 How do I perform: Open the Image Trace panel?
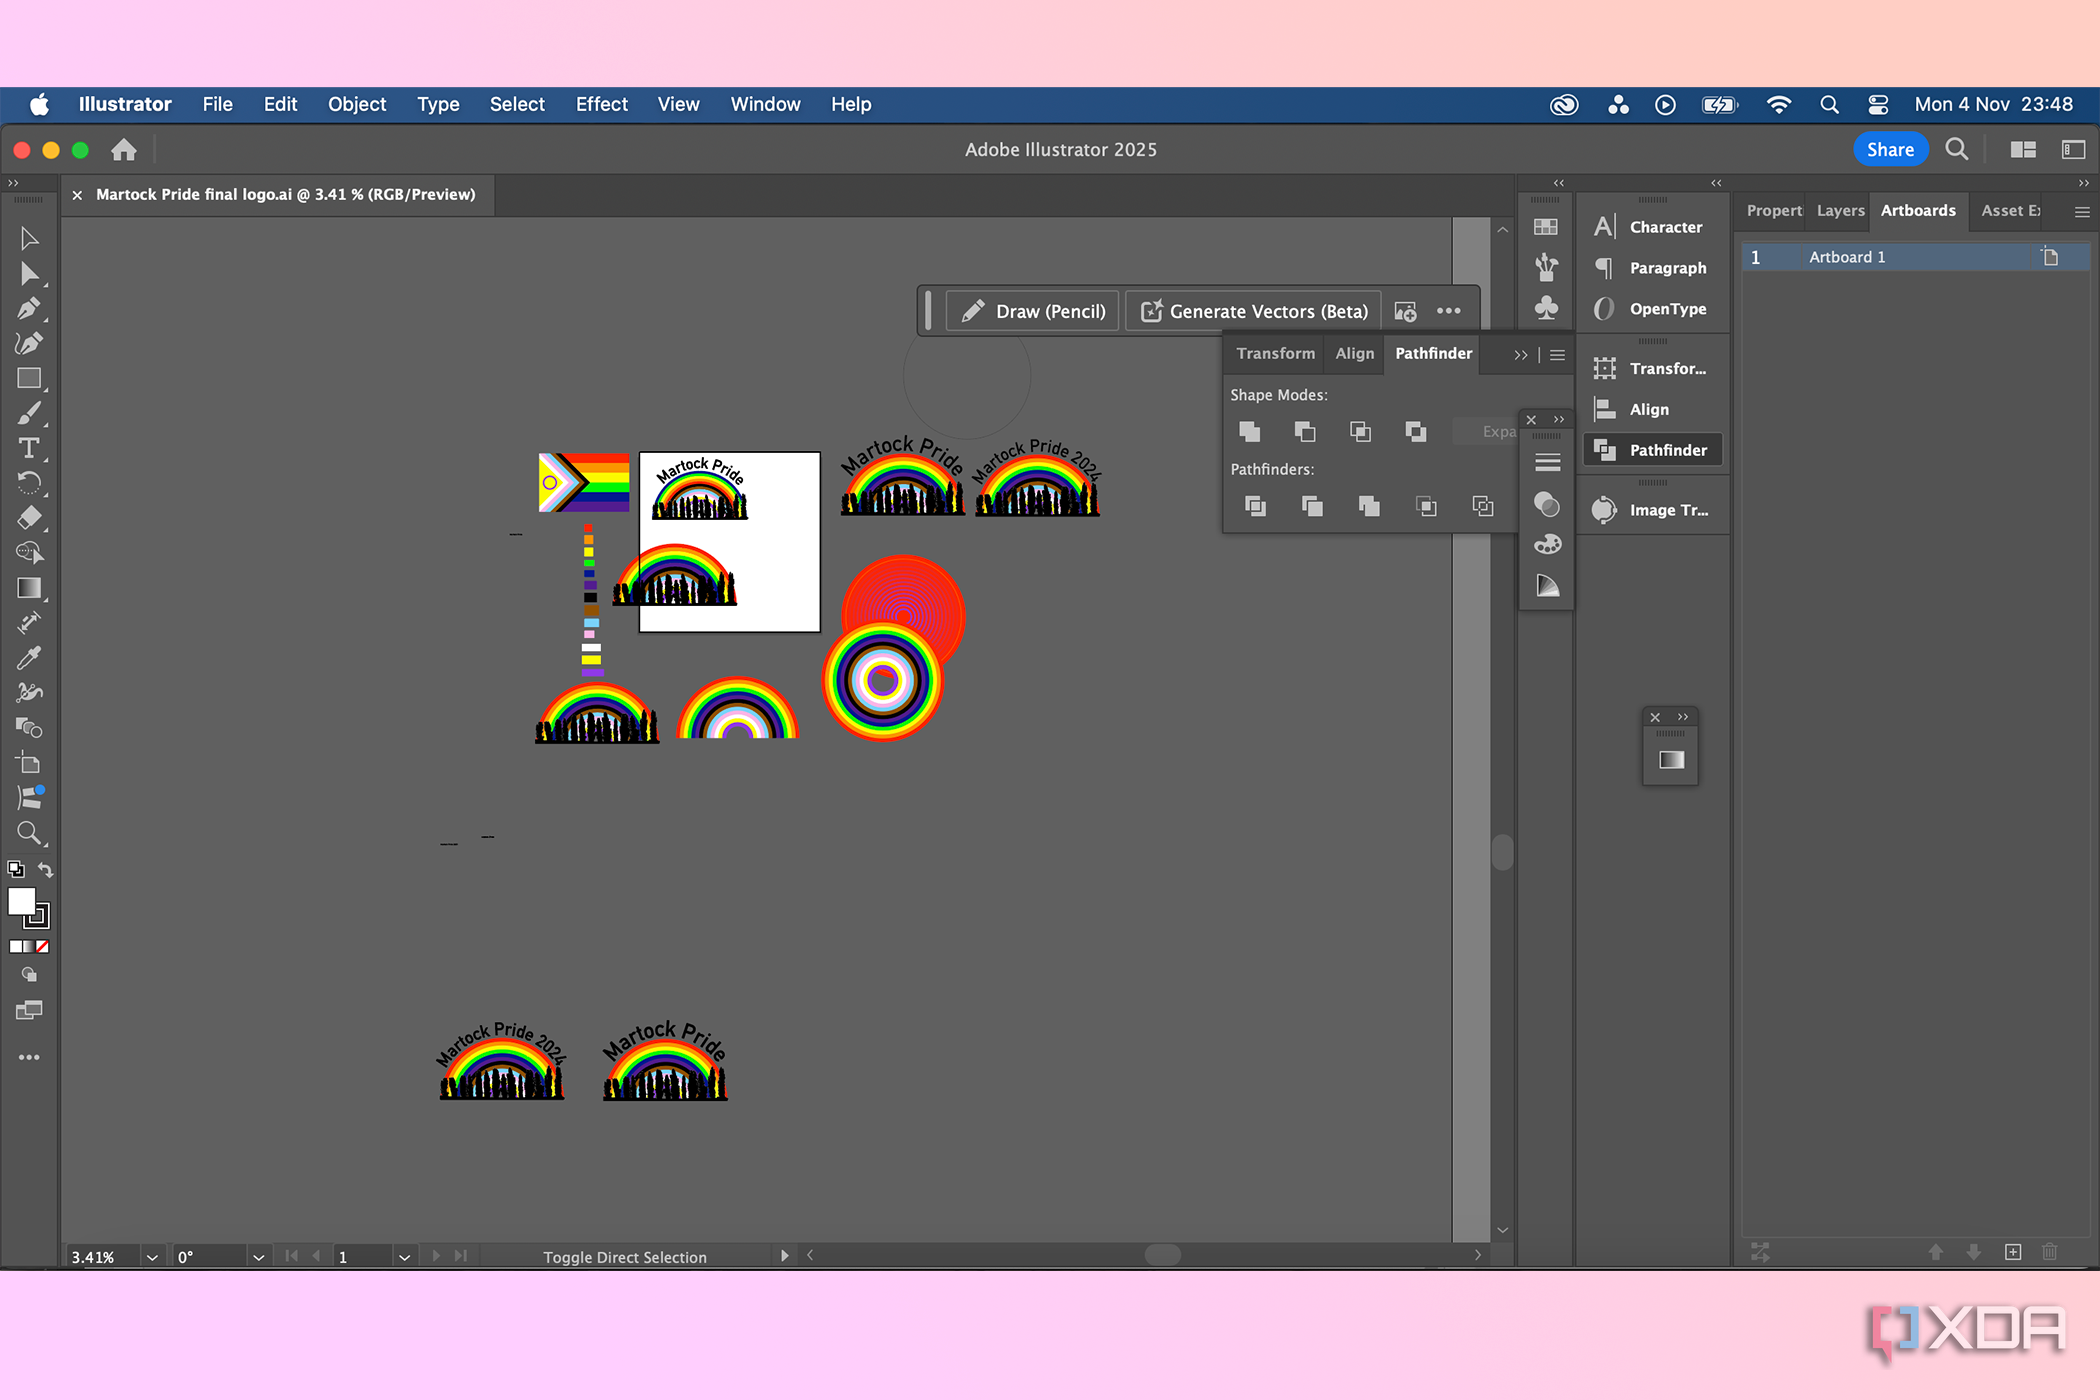[x=1651, y=510]
